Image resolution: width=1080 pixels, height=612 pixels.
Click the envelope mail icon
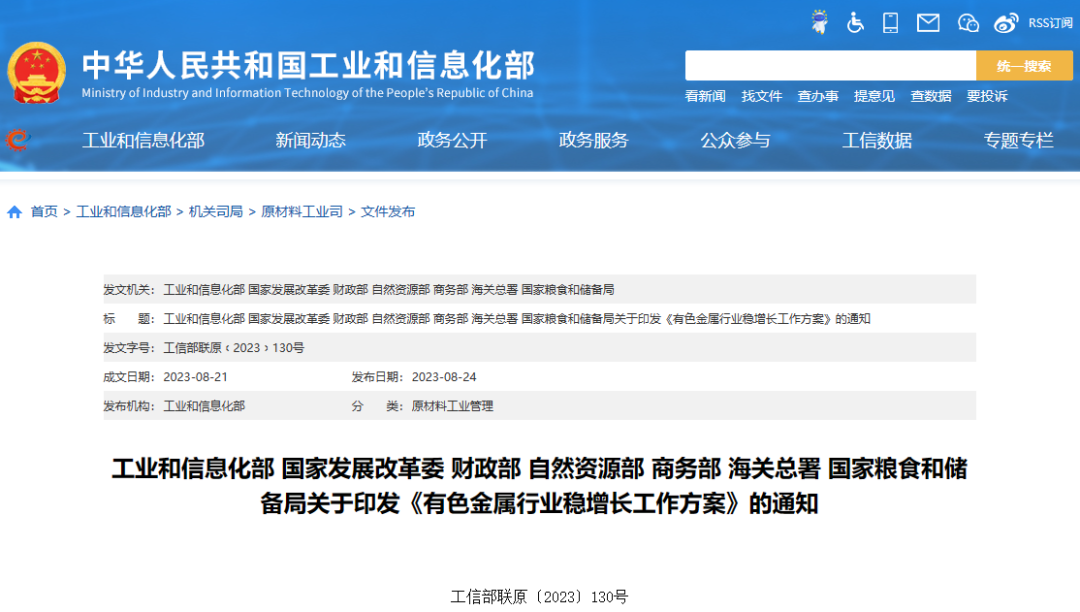928,23
